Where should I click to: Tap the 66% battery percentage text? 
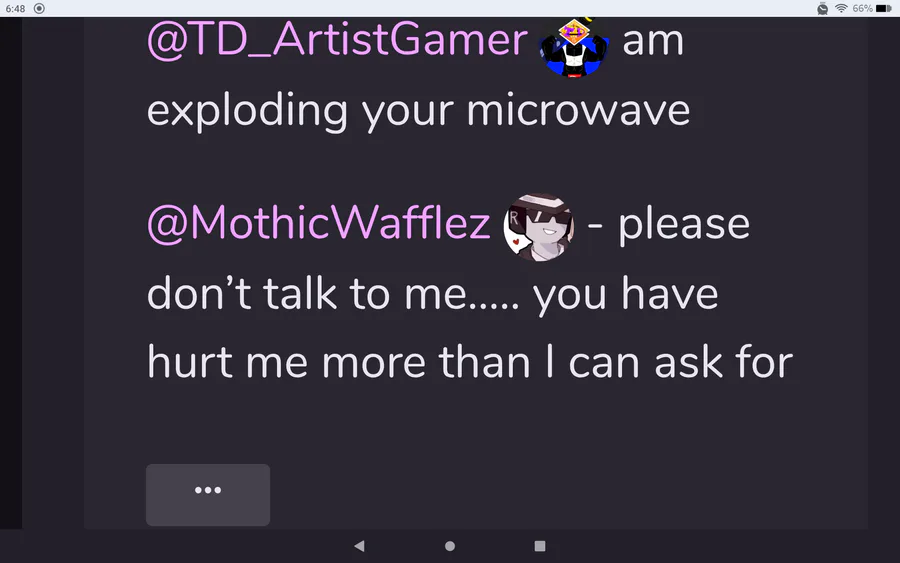tap(862, 8)
